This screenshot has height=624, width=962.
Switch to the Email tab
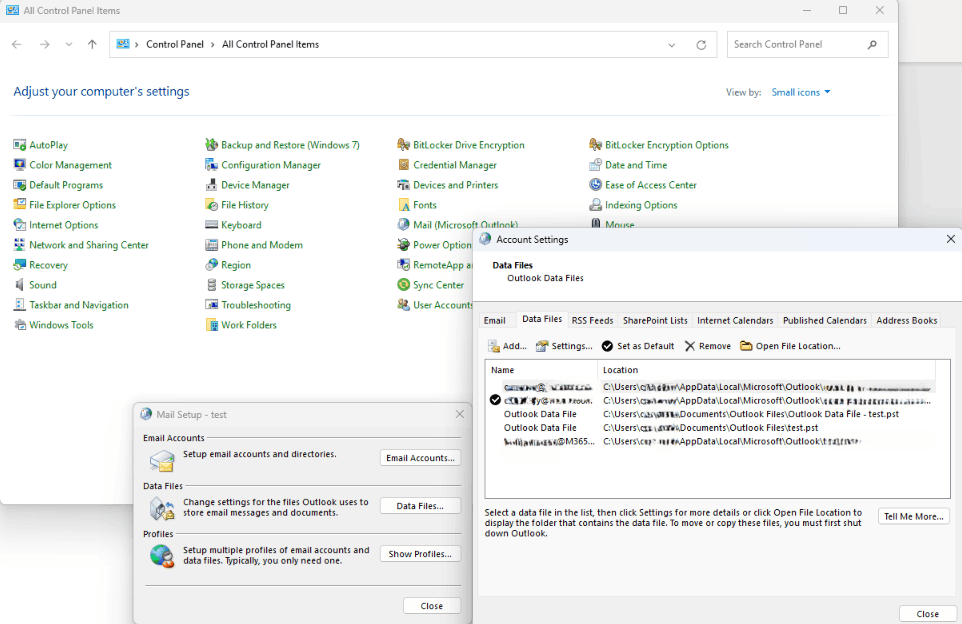click(494, 320)
